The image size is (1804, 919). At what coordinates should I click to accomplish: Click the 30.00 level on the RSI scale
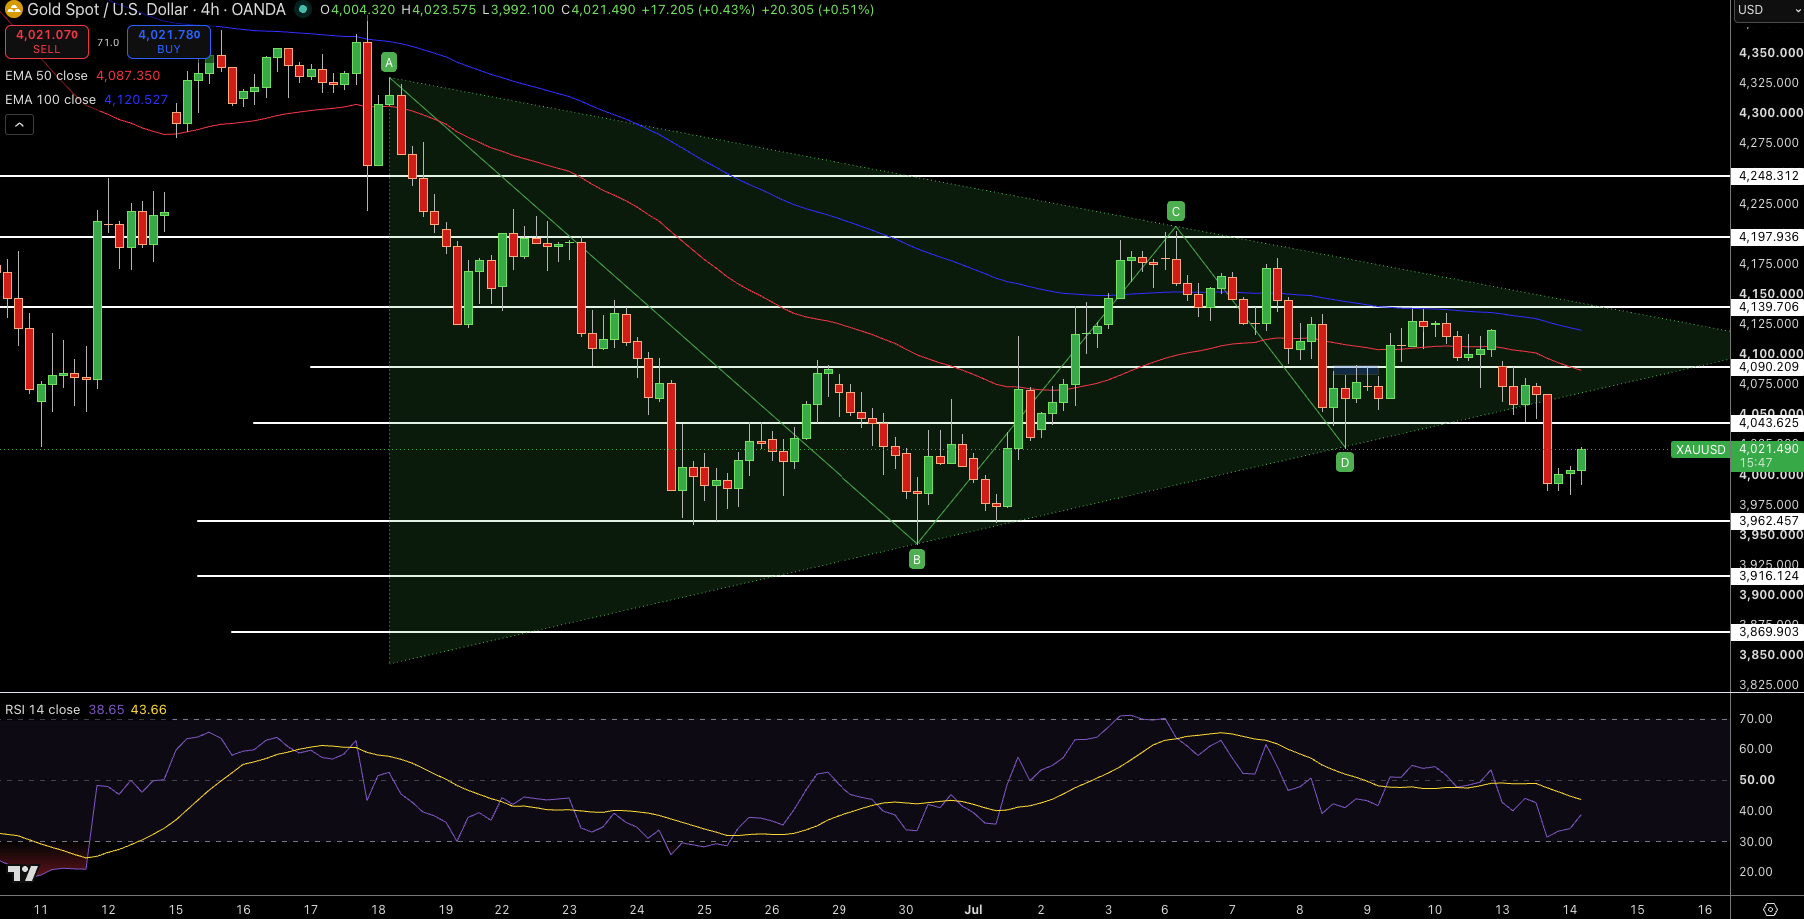click(x=1755, y=842)
